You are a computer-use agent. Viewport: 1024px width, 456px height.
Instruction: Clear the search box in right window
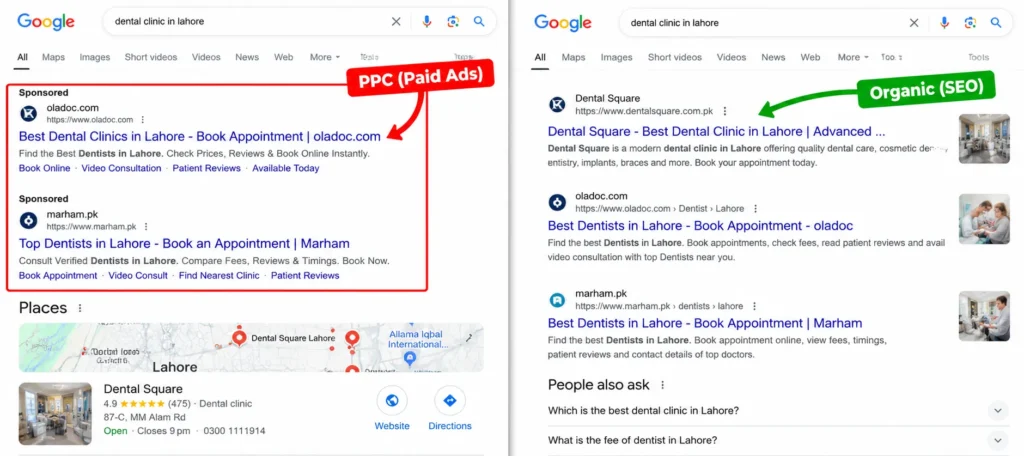[x=914, y=23]
